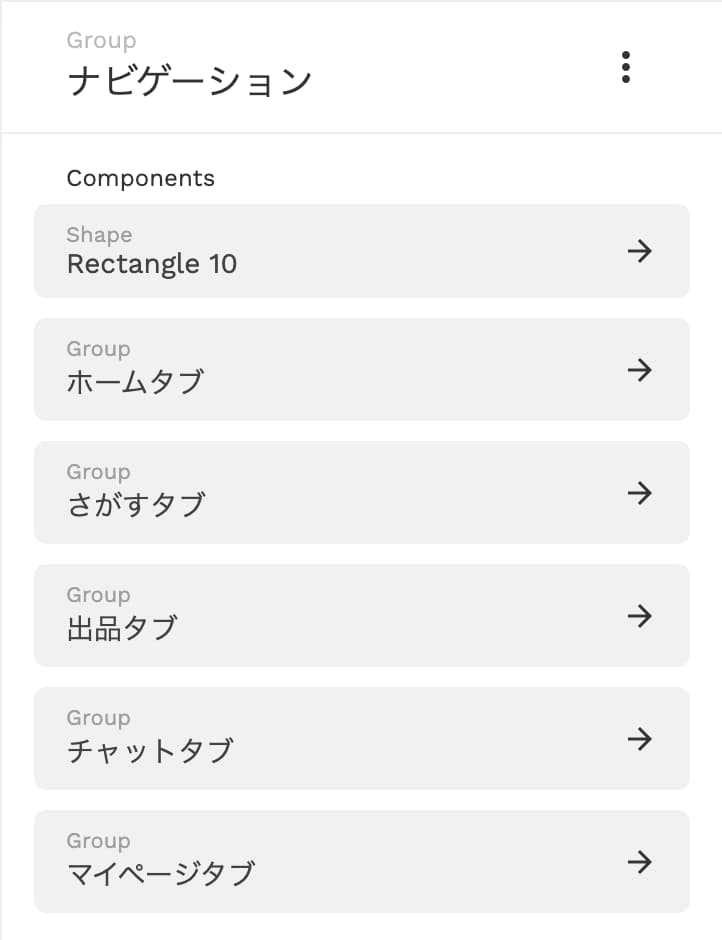Click the Group label above 出品タブ
Screen dimensions: 722x940
click(x=98, y=595)
